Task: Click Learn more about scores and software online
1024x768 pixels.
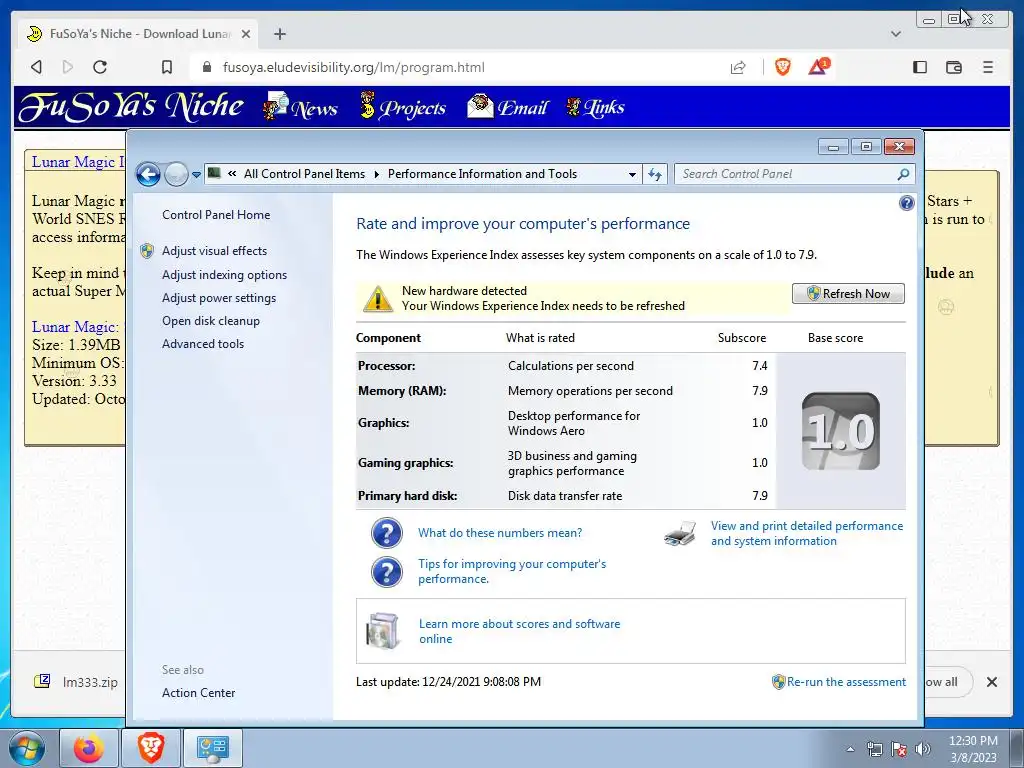Action: (x=520, y=632)
